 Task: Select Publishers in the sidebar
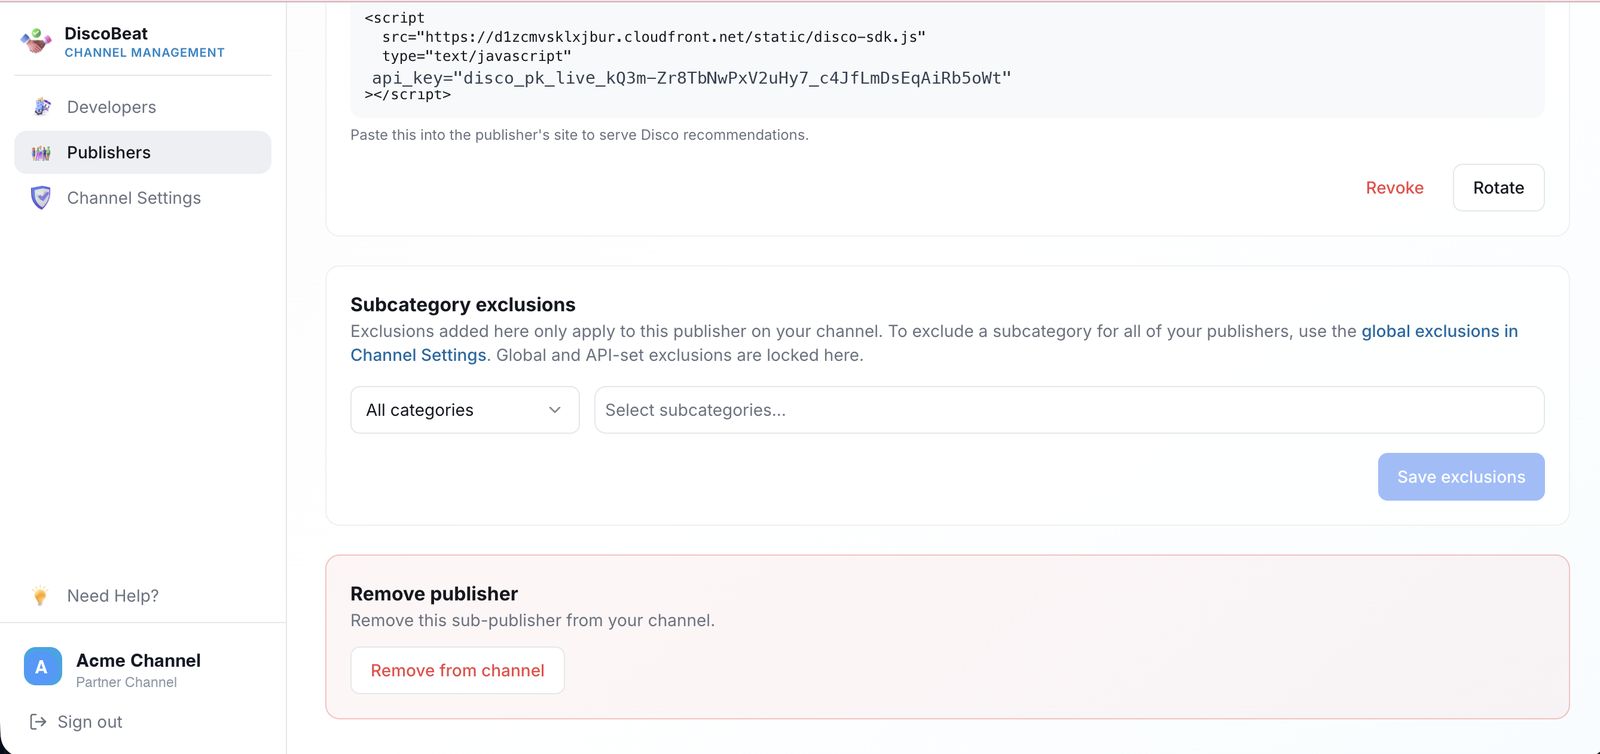pos(143,152)
